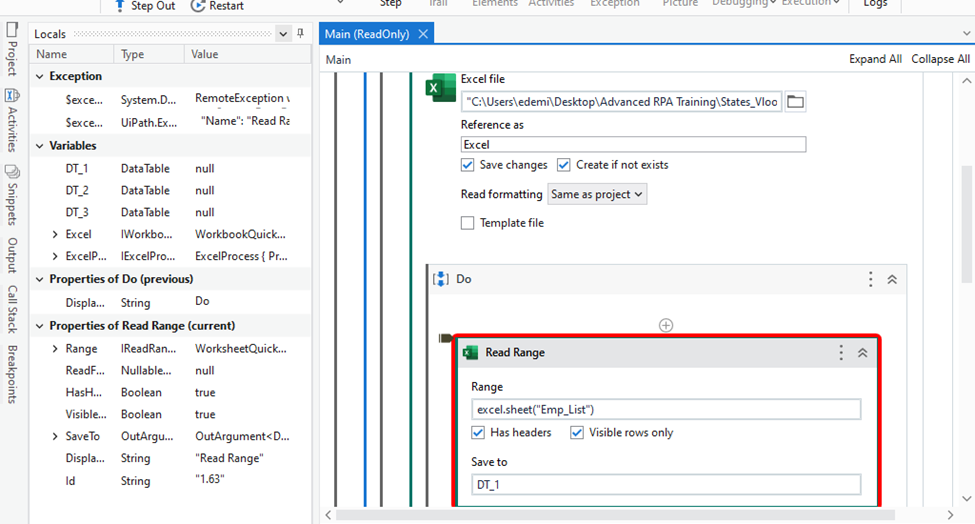Click the Excel file path field
The height and width of the screenshot is (524, 975).
621,102
